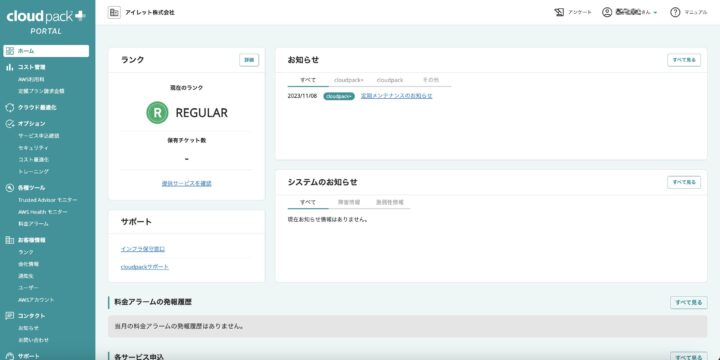Open the user account dropdown arrow
This screenshot has width=720, height=360.
[655, 13]
